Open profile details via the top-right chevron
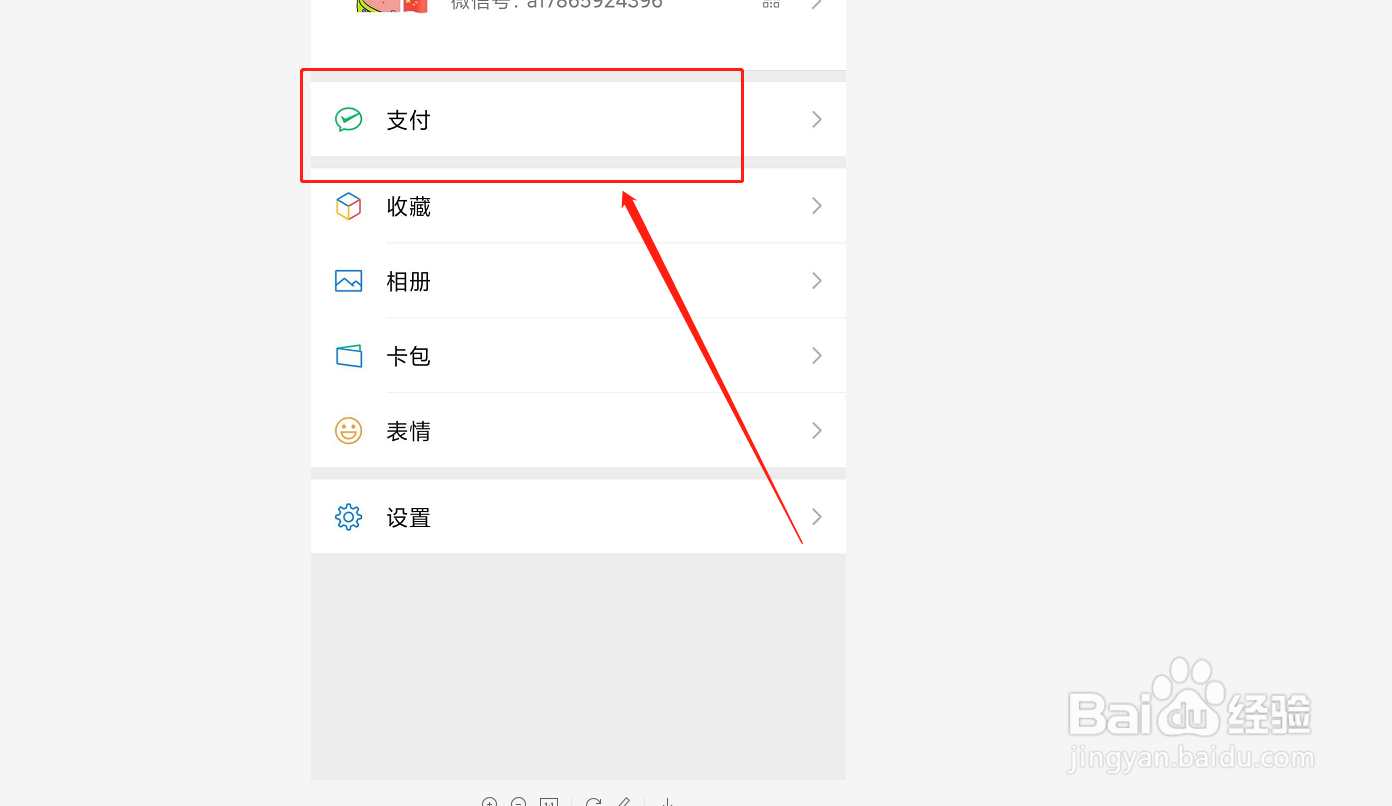This screenshot has height=806, width=1392. [817, 3]
